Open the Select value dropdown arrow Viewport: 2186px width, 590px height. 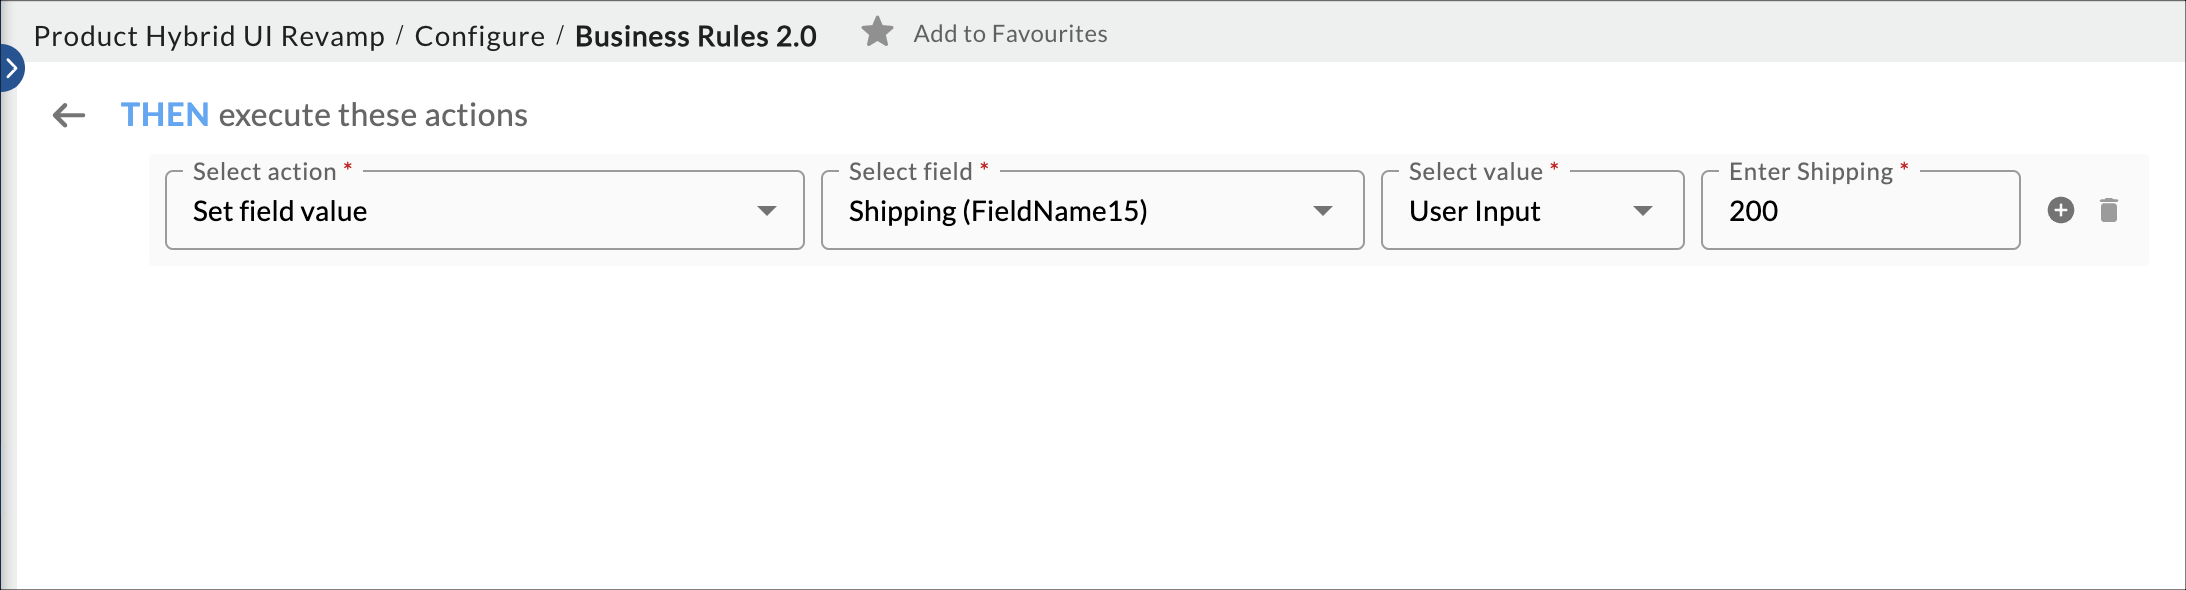[x=1642, y=211]
